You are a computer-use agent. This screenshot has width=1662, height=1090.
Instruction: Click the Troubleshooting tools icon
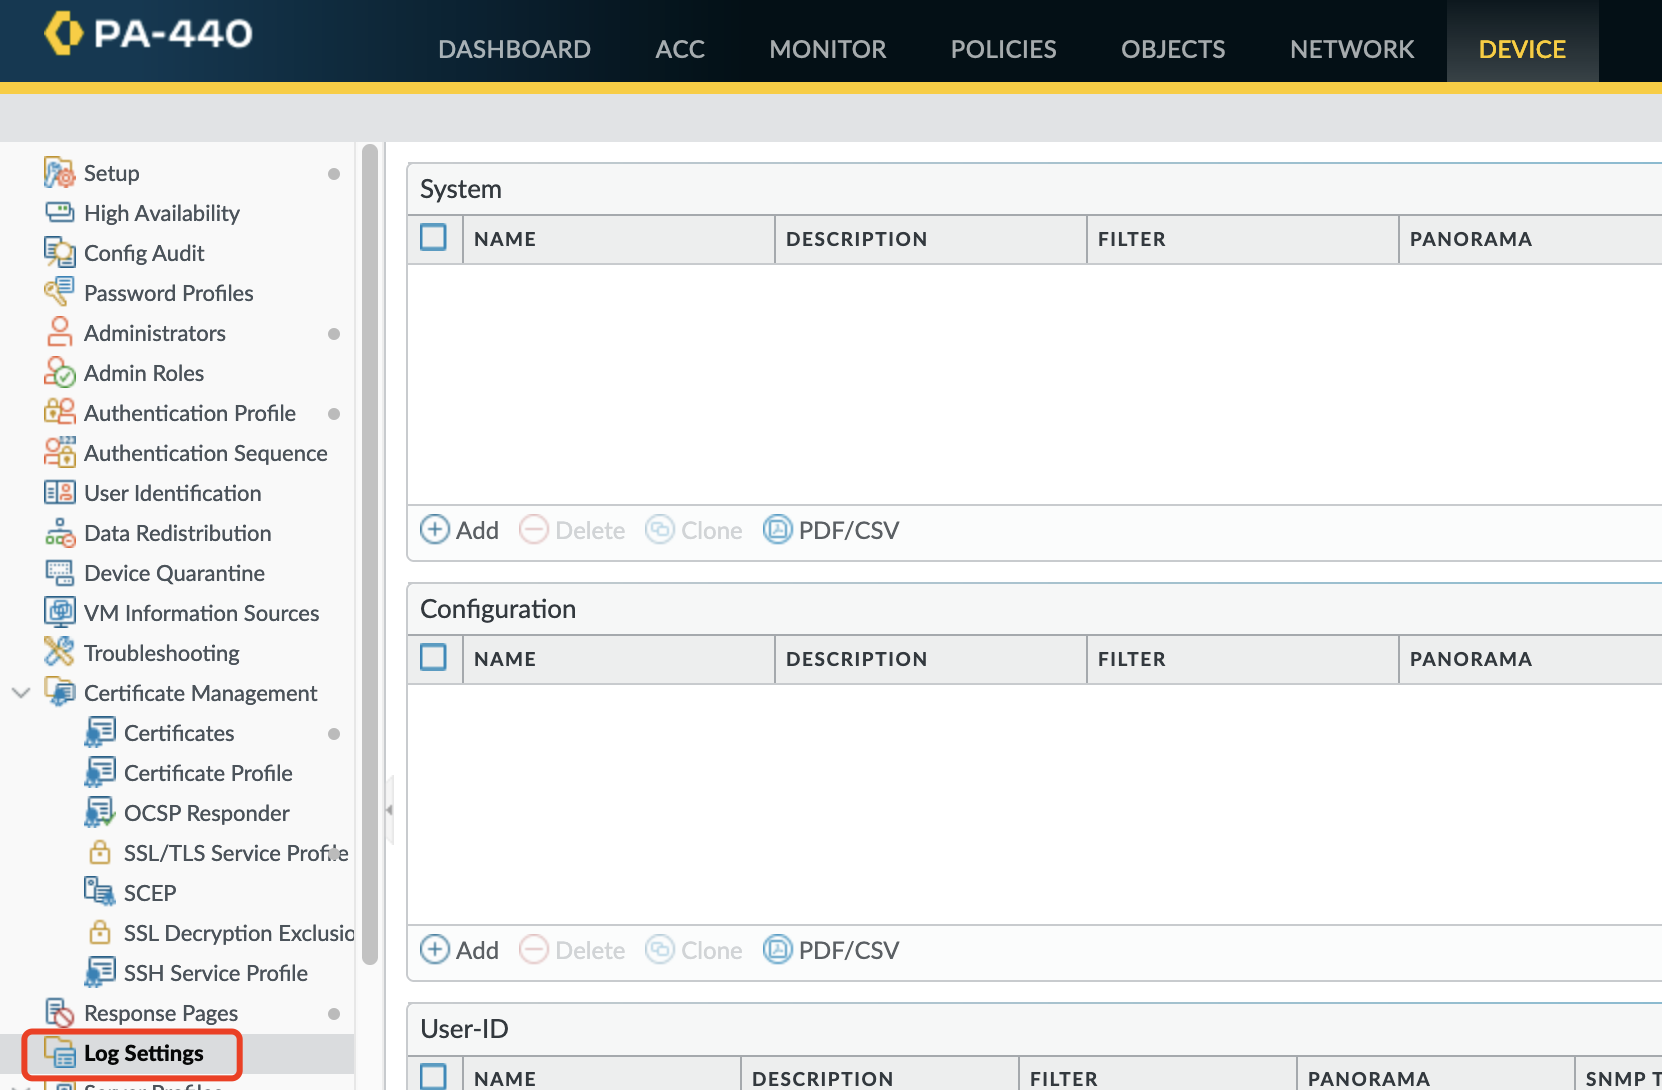tap(59, 652)
